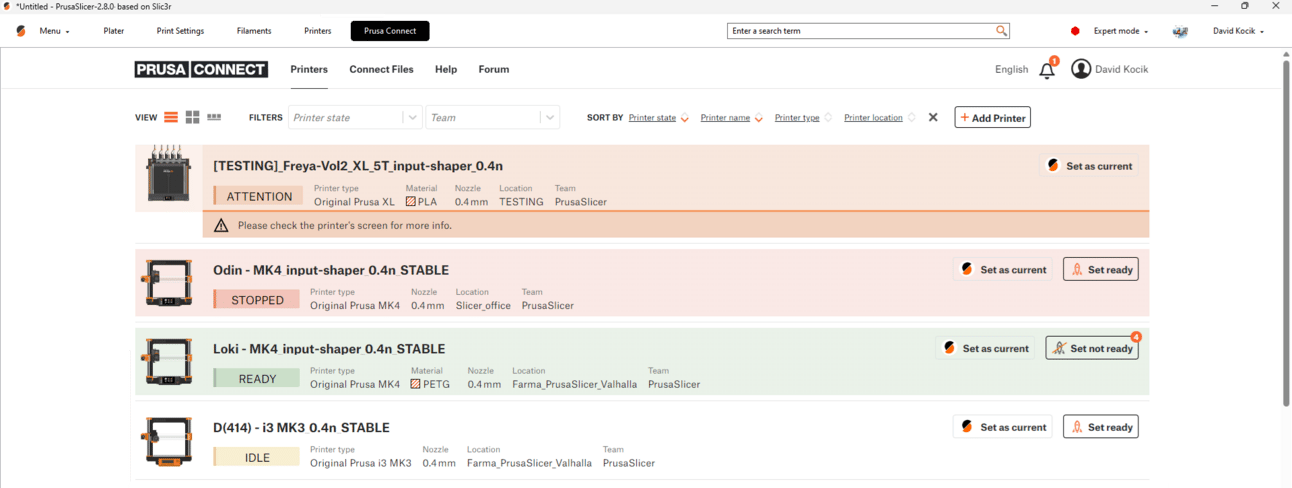Set the Odin MK4 printer ready

pos(1101,269)
